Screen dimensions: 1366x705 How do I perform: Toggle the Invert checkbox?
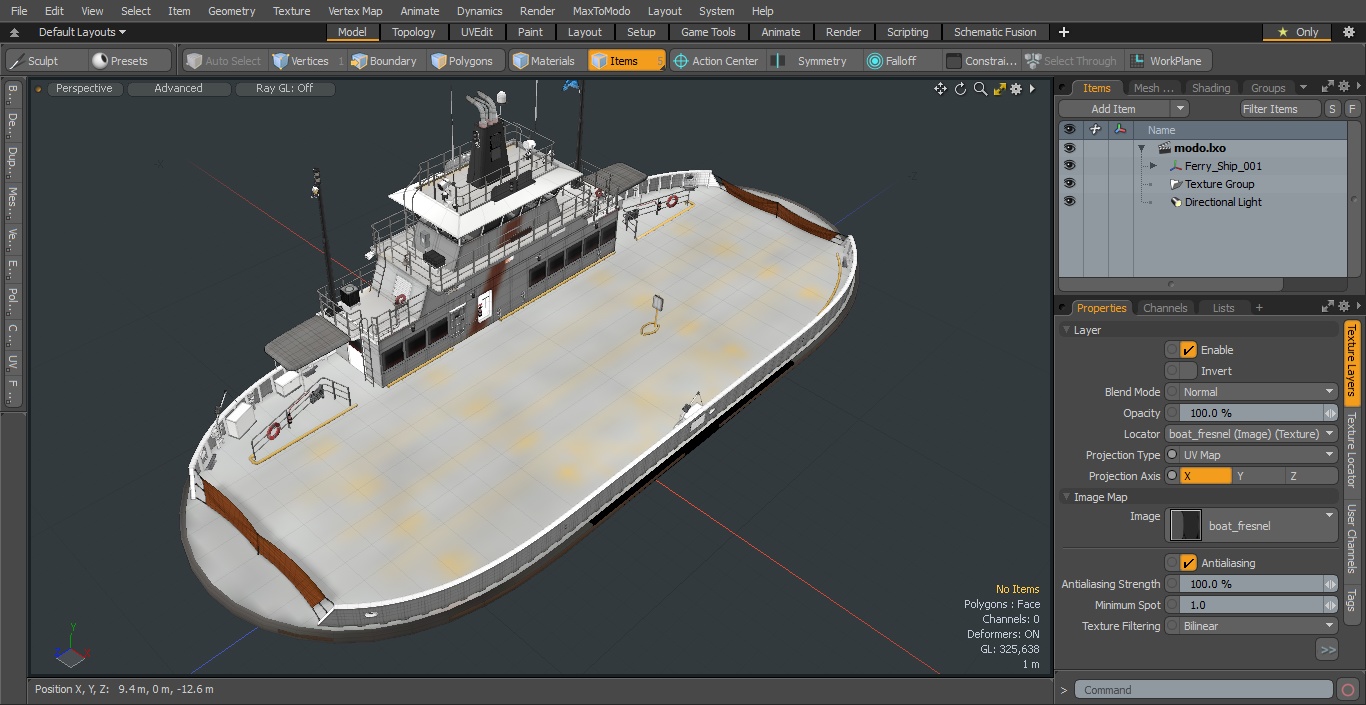tap(1188, 371)
